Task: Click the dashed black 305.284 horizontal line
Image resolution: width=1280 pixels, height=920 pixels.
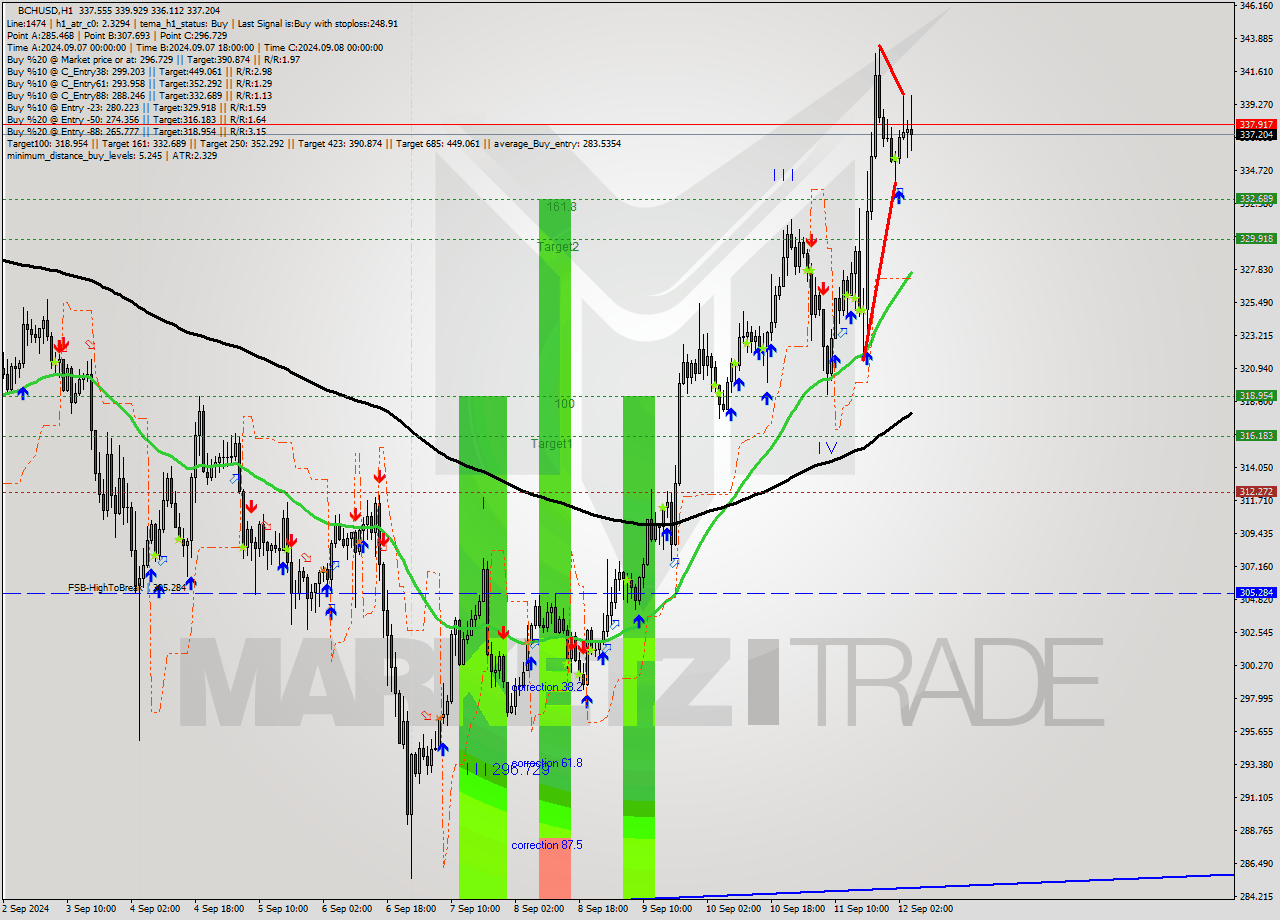Action: [x=620, y=593]
